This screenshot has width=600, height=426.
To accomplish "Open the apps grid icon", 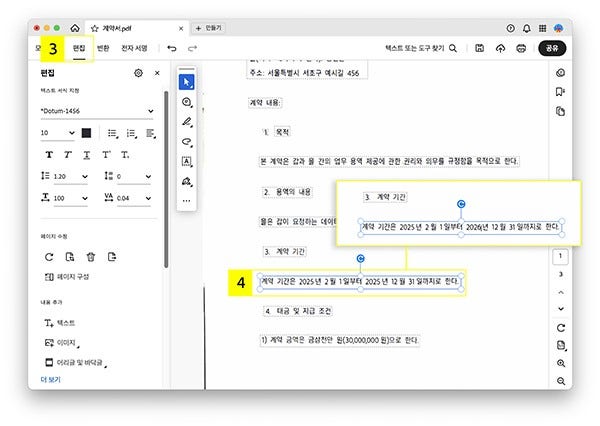I will (x=543, y=28).
